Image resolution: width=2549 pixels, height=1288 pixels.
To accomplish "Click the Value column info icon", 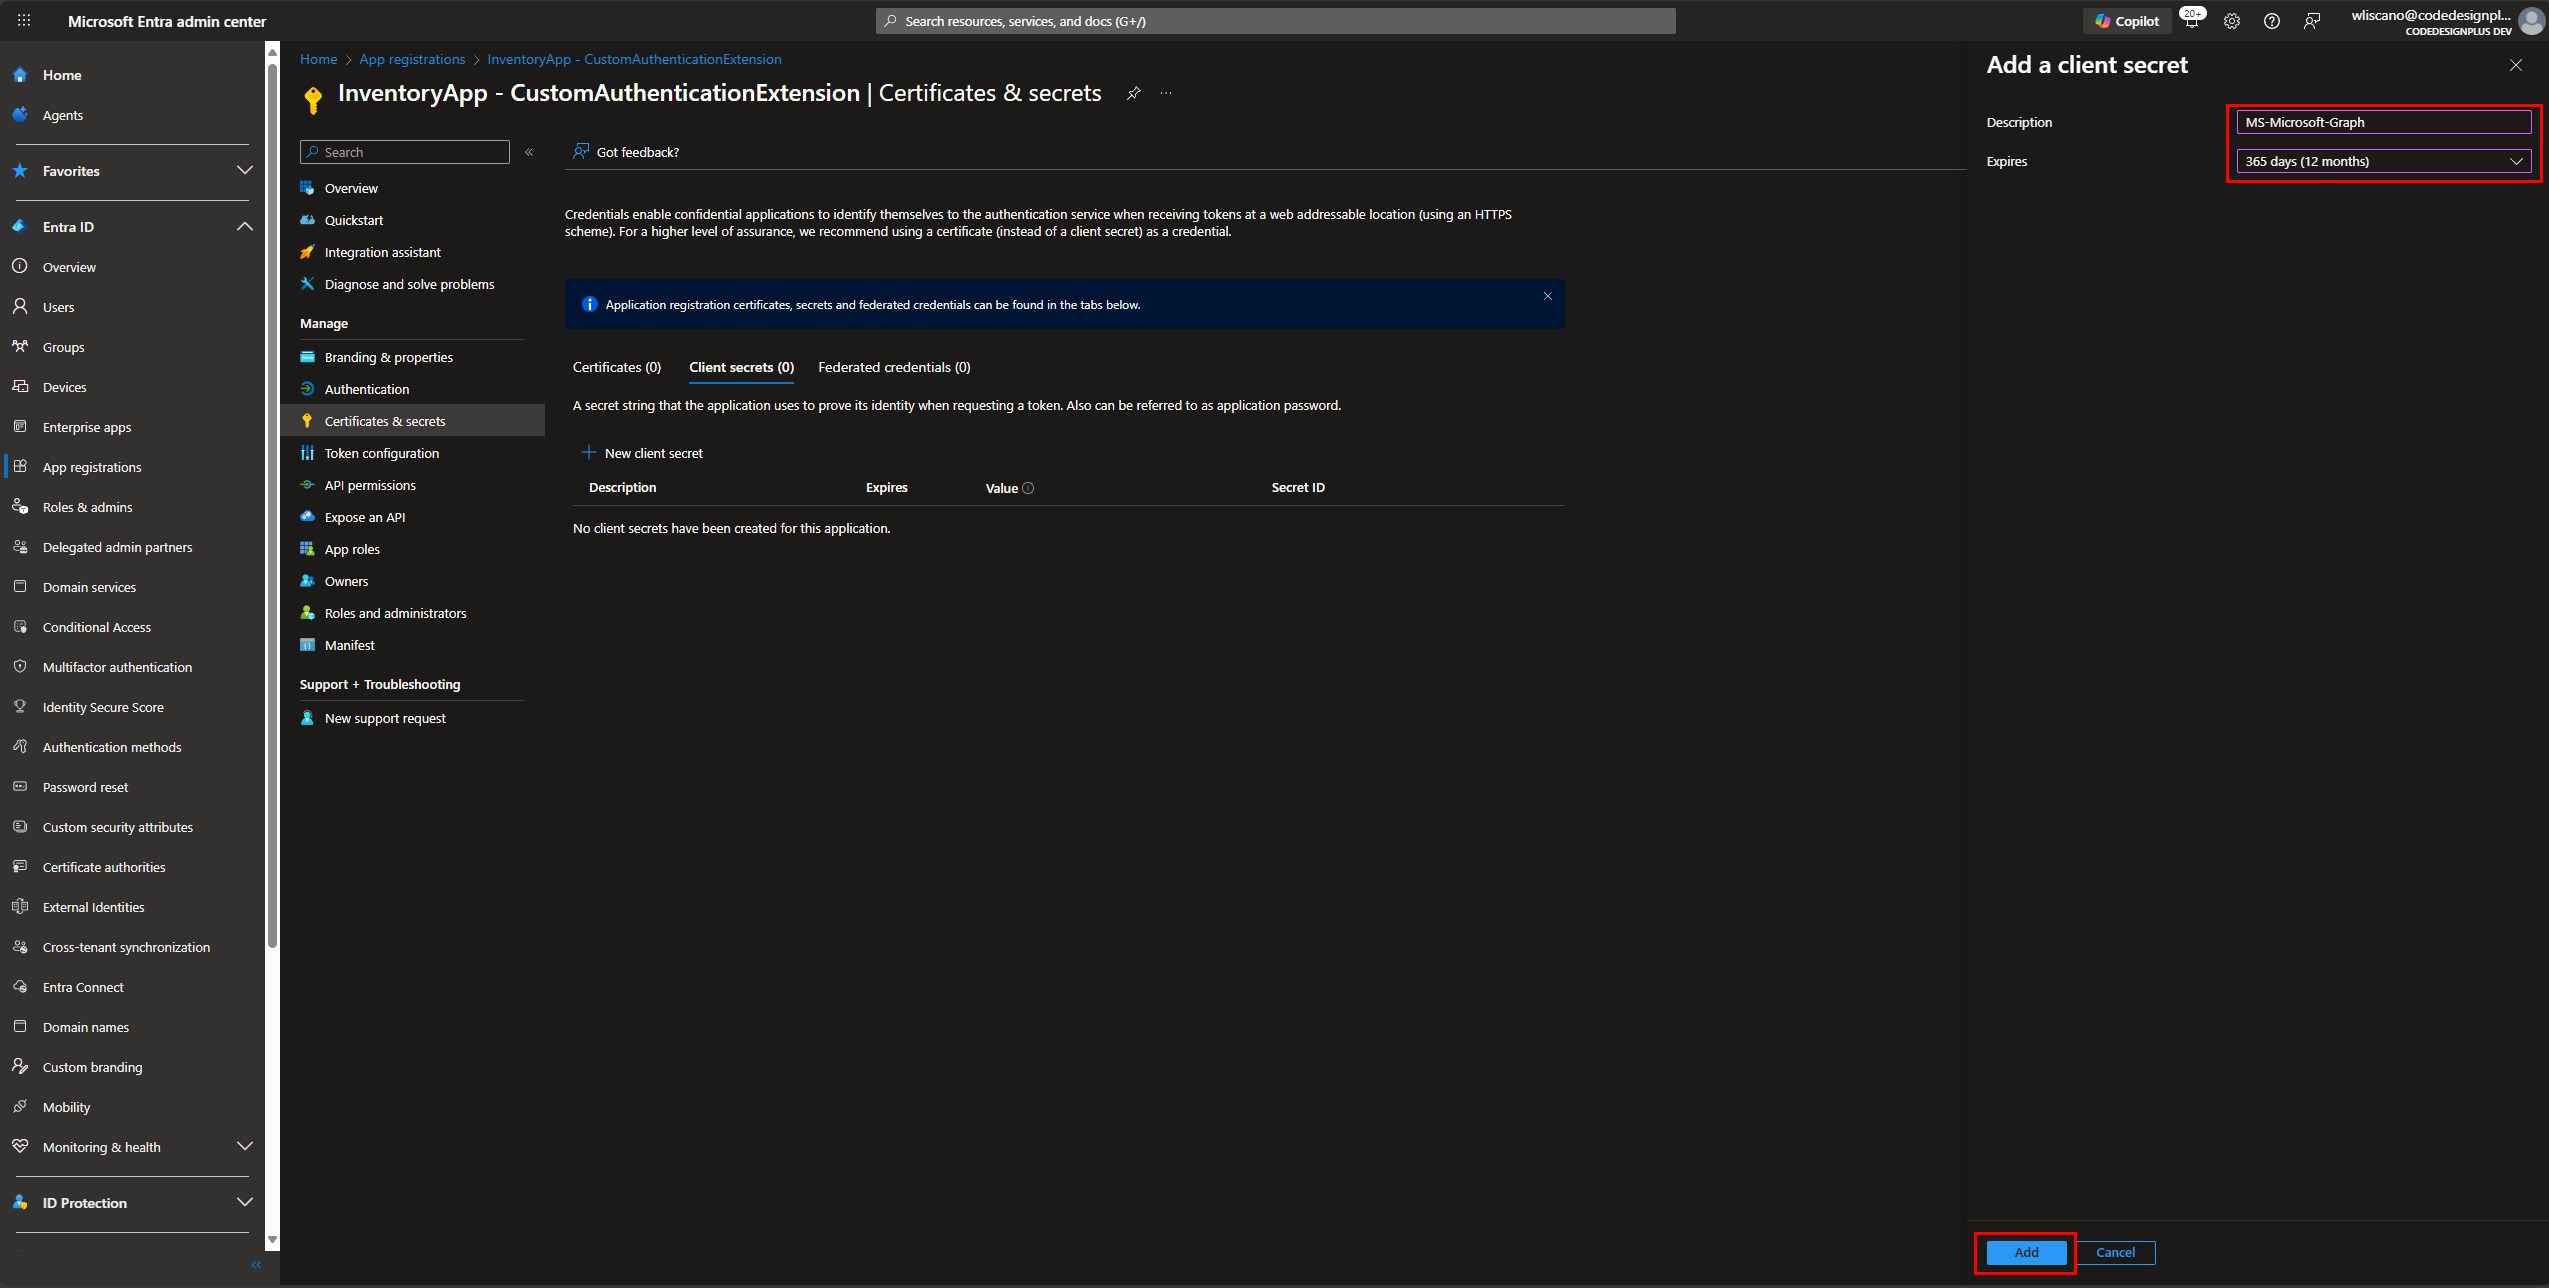I will pos(1028,488).
